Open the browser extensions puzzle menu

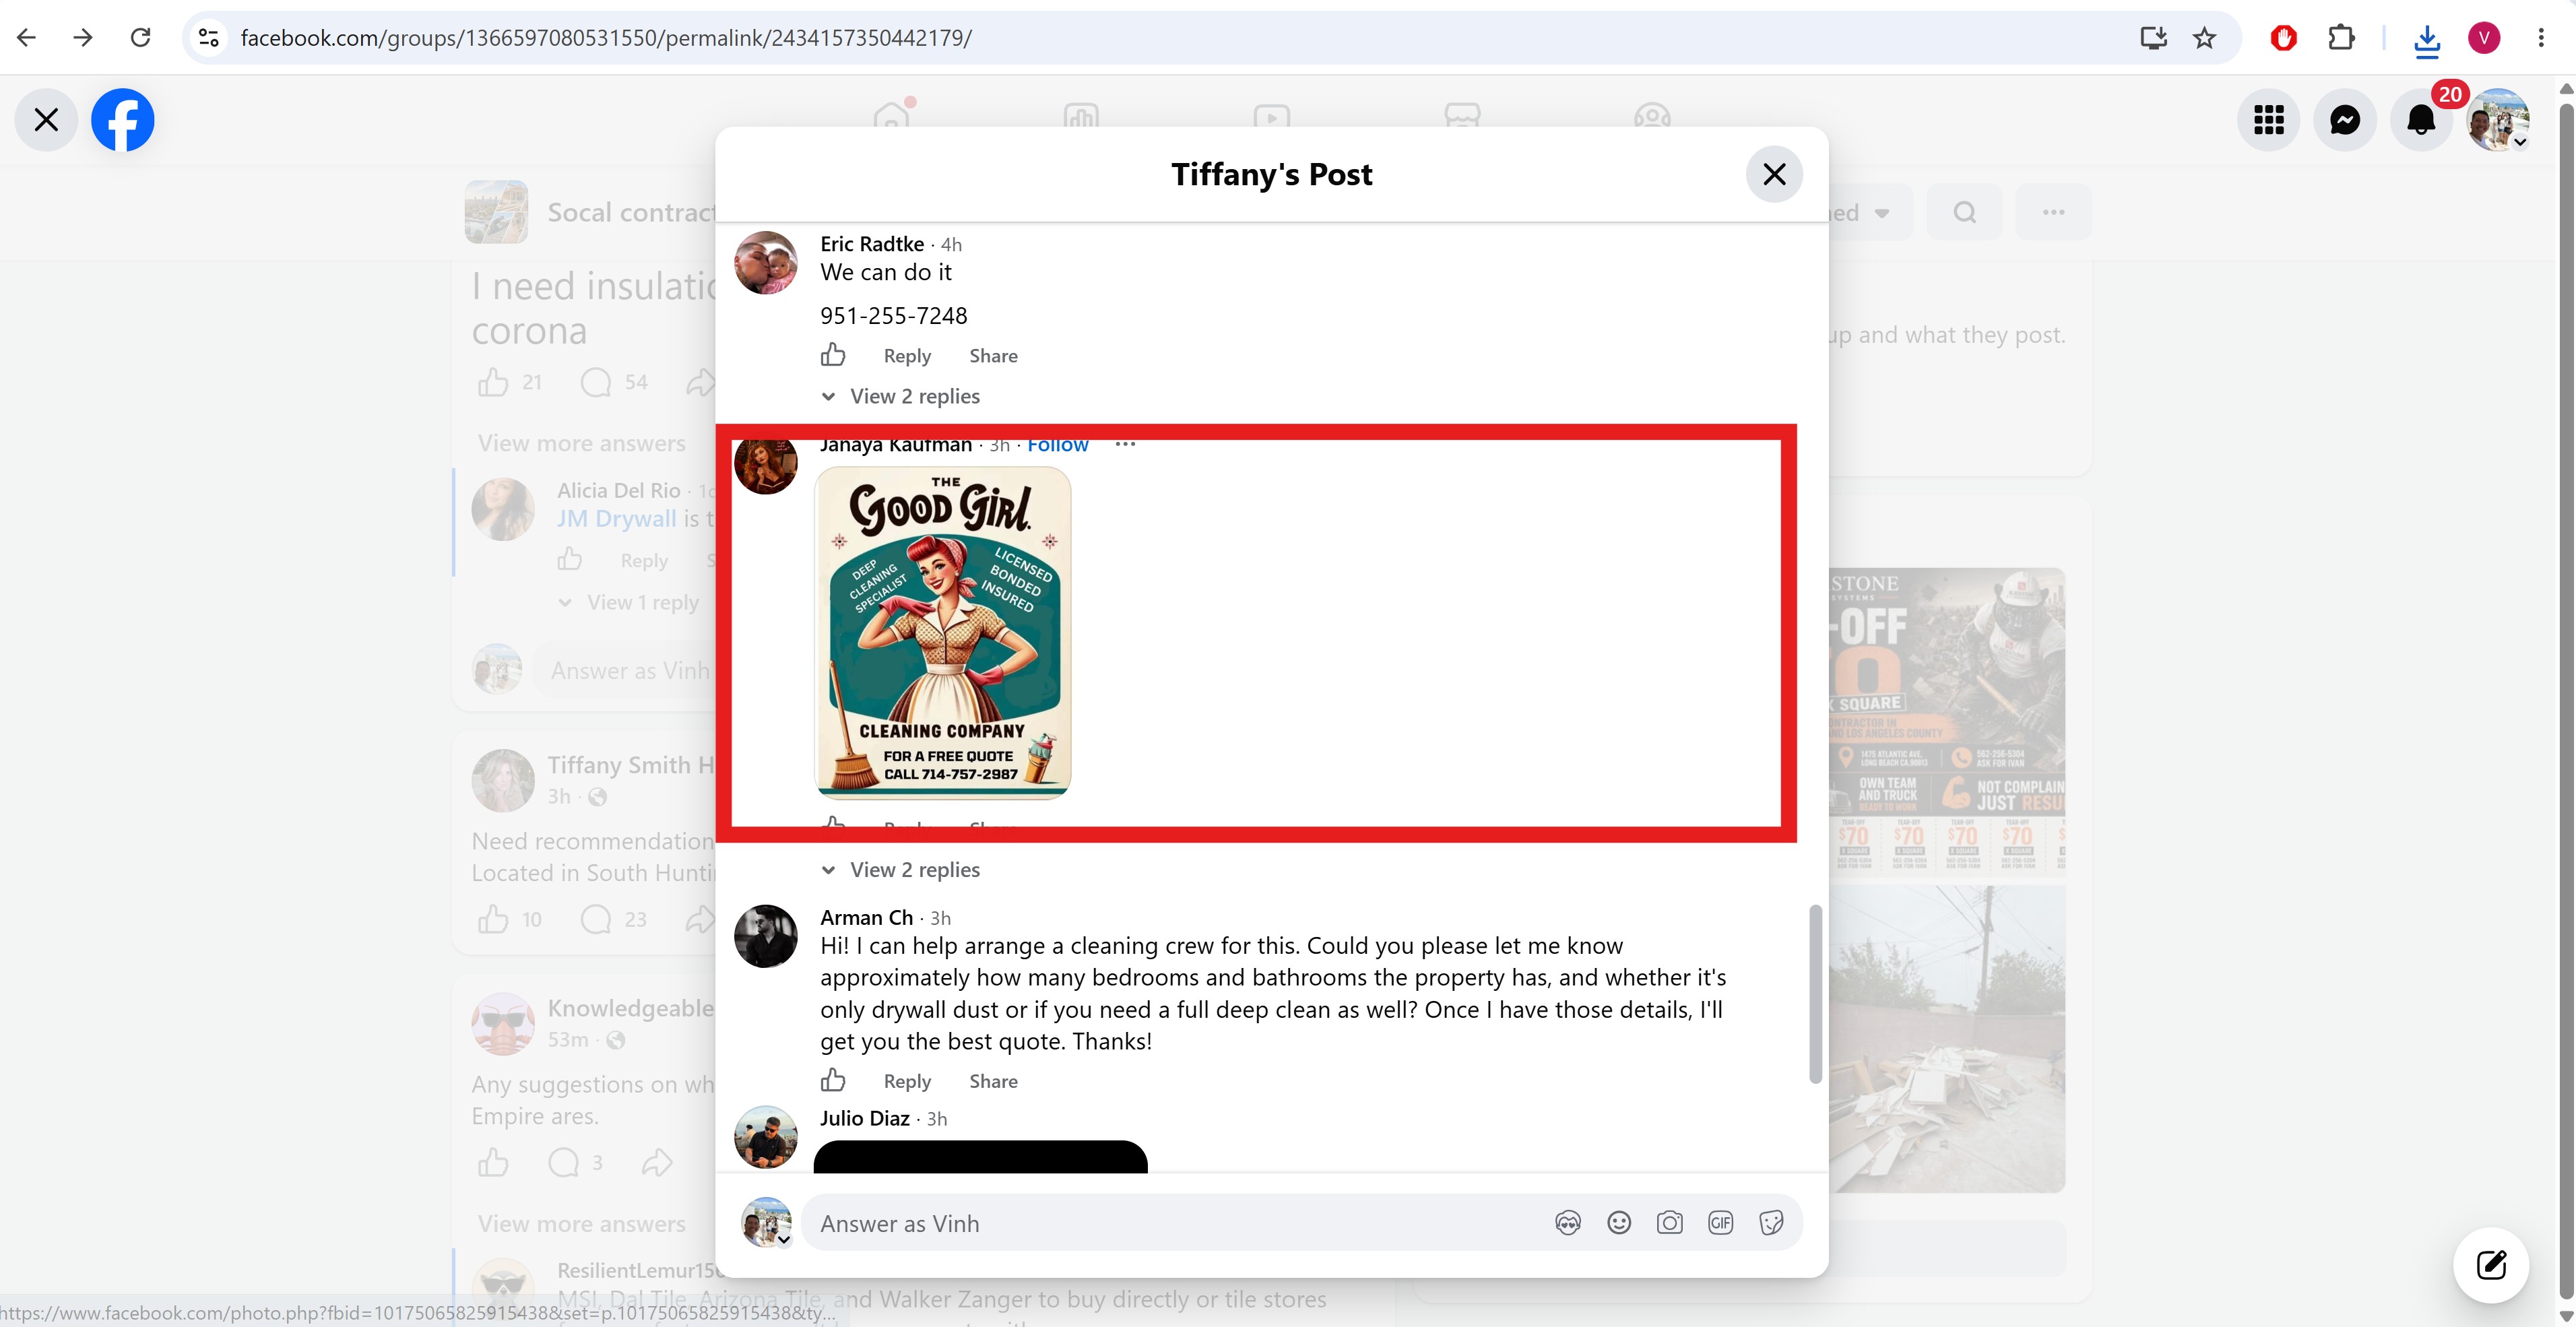pos(2341,38)
